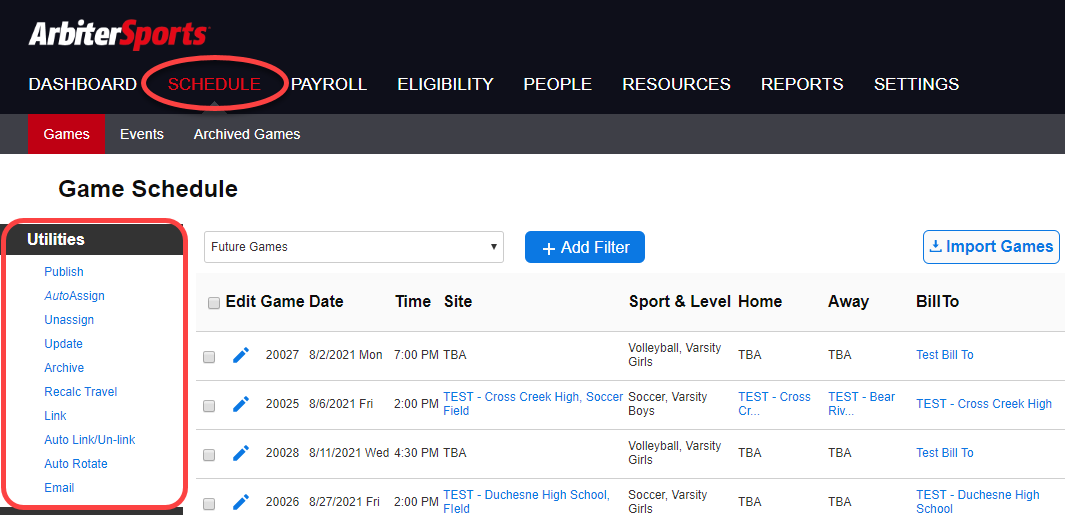Click game number 20027
The width and height of the screenshot is (1065, 515).
point(283,355)
